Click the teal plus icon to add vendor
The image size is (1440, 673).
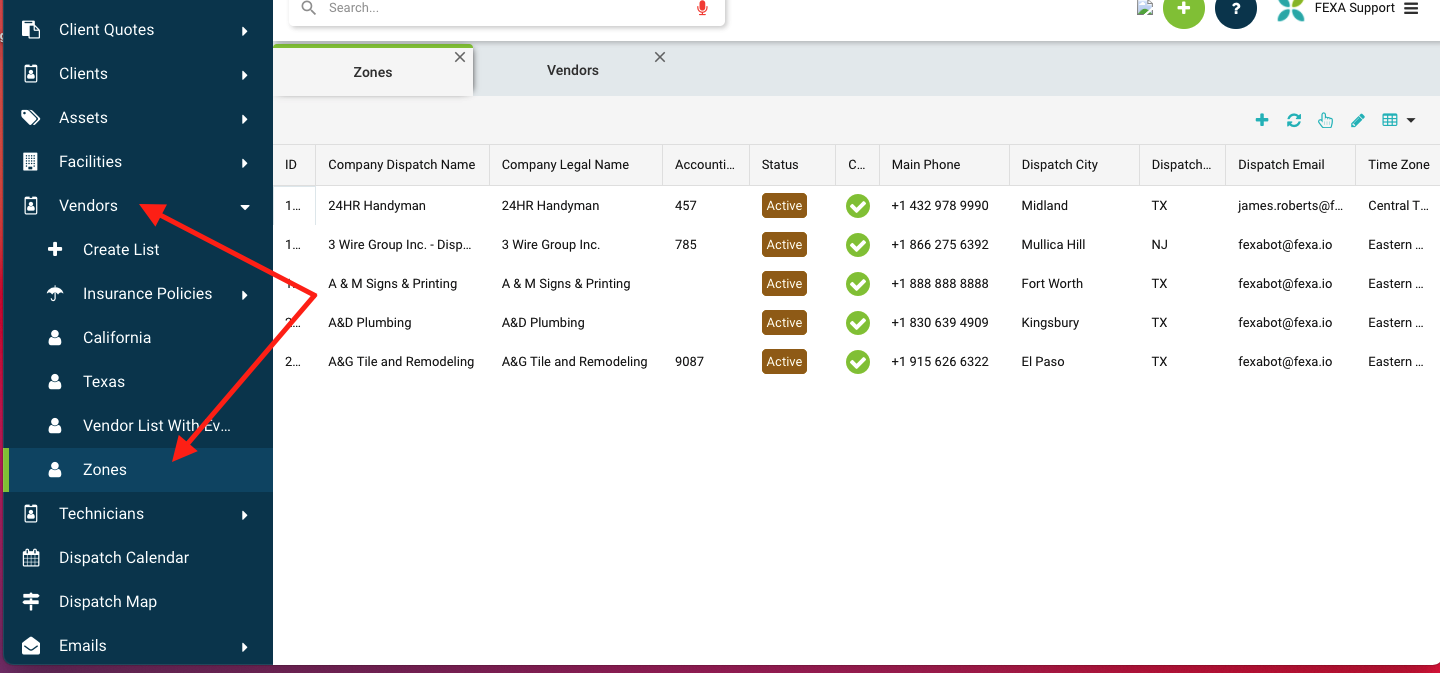[x=1262, y=120]
